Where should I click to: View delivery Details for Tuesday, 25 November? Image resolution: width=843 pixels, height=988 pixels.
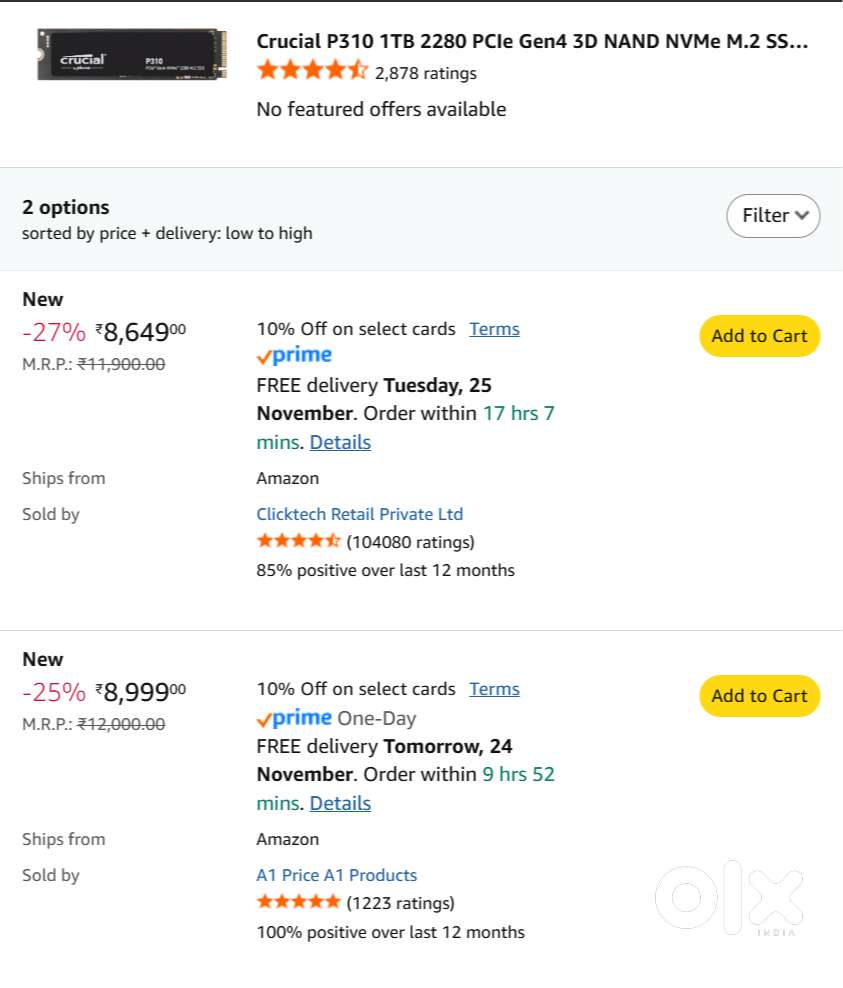click(x=340, y=442)
